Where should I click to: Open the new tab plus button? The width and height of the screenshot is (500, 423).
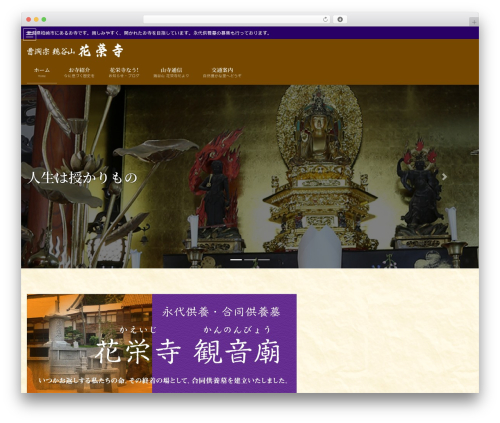(474, 22)
